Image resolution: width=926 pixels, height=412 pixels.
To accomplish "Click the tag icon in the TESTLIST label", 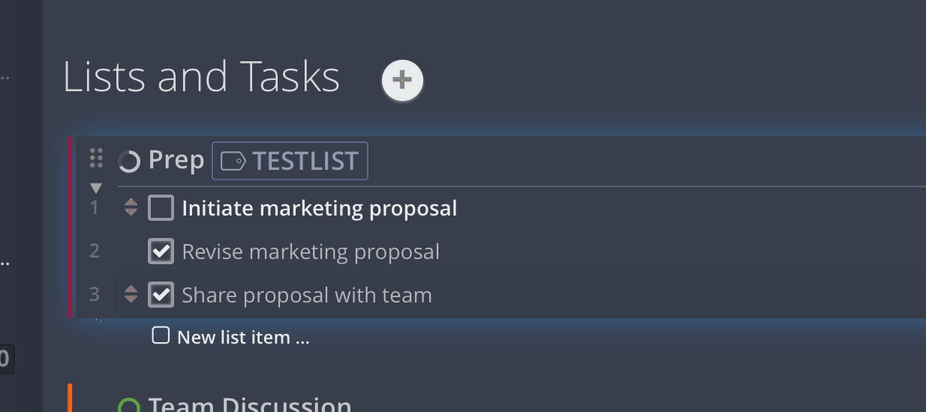I will click(233, 161).
